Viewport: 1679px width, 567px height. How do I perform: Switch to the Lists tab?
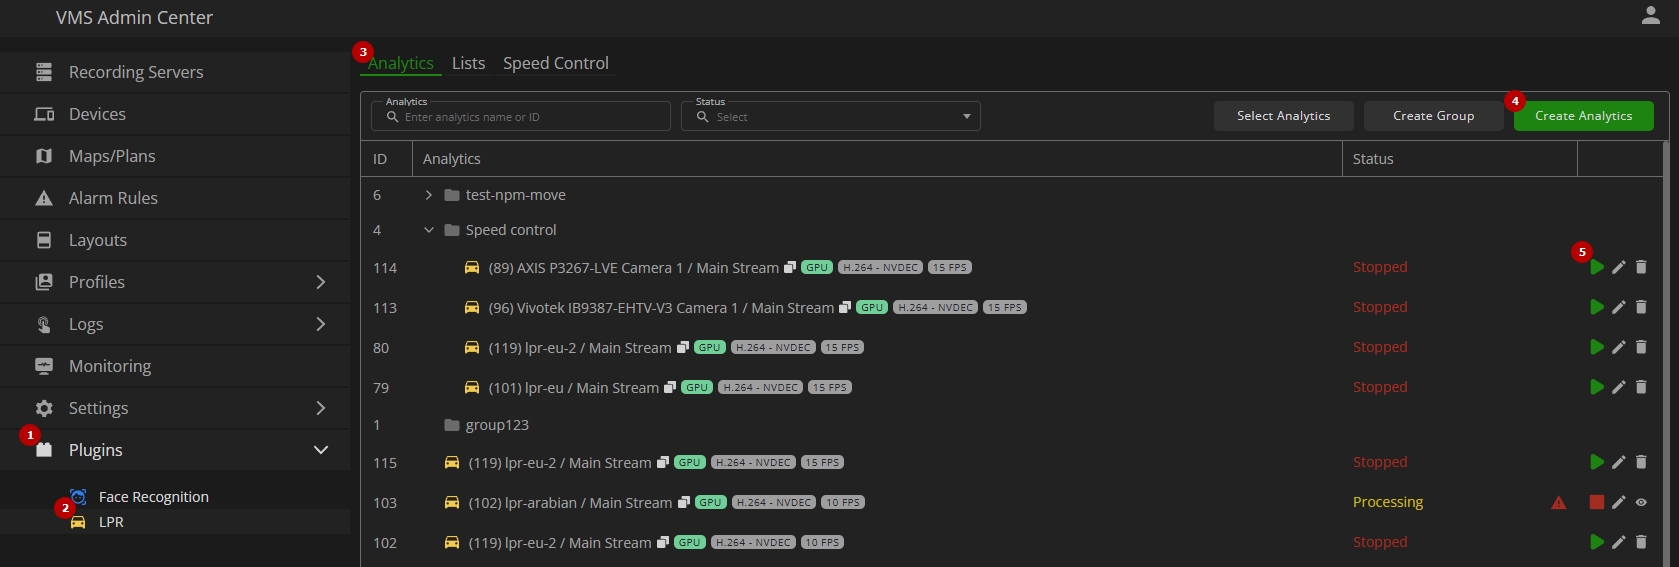tap(468, 63)
